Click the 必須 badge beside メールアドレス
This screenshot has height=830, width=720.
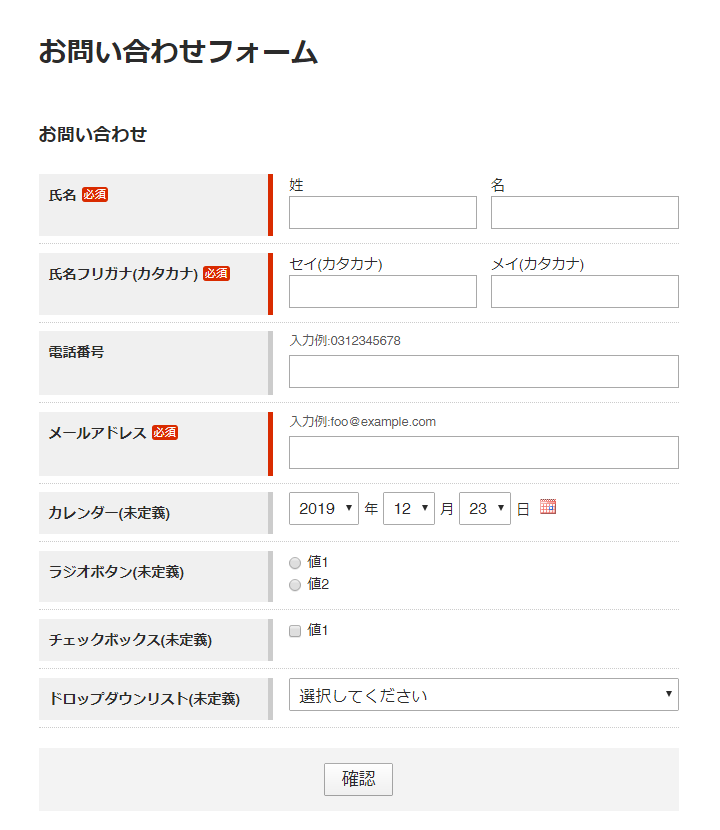(165, 433)
